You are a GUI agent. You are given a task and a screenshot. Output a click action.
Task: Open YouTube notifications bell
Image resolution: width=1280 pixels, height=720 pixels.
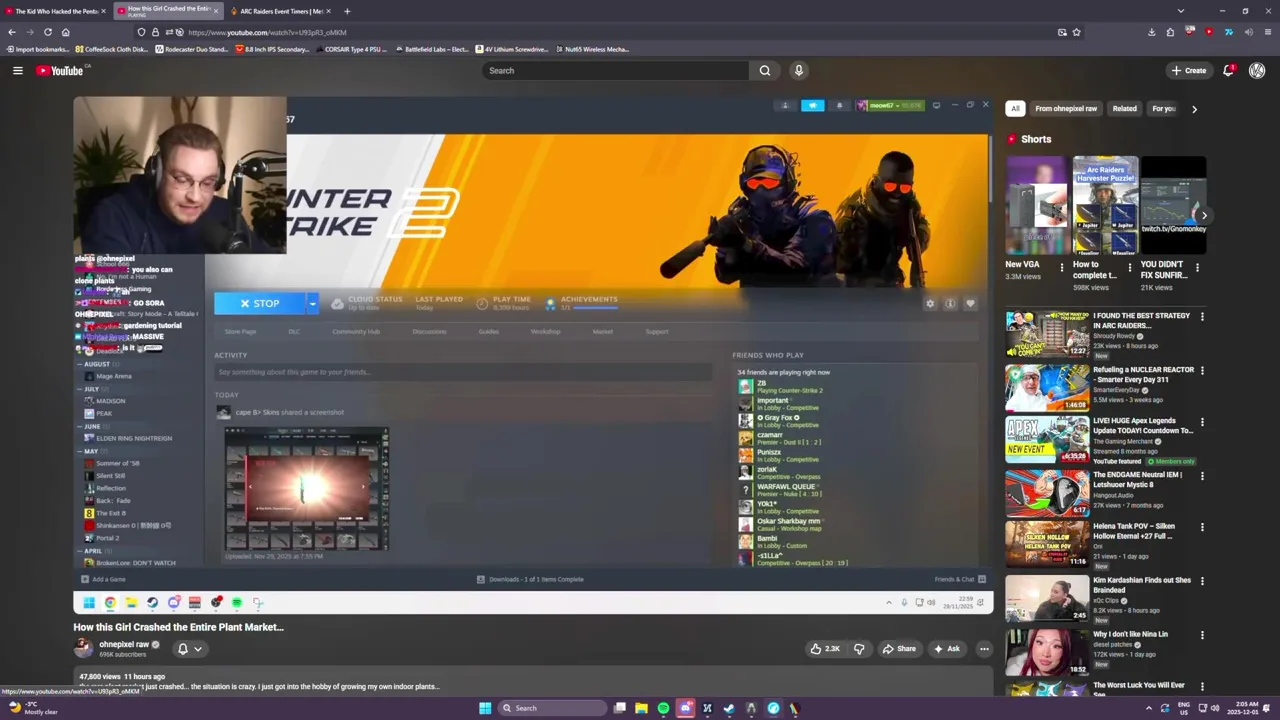[1229, 70]
